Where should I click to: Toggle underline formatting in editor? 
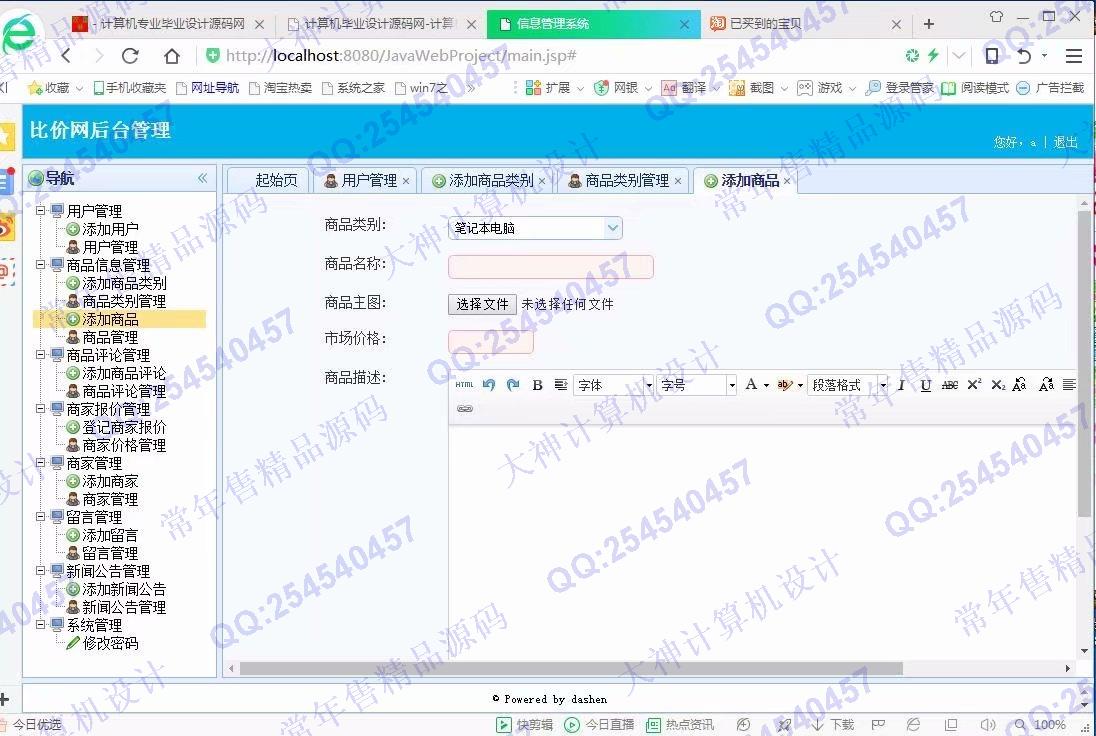925,385
